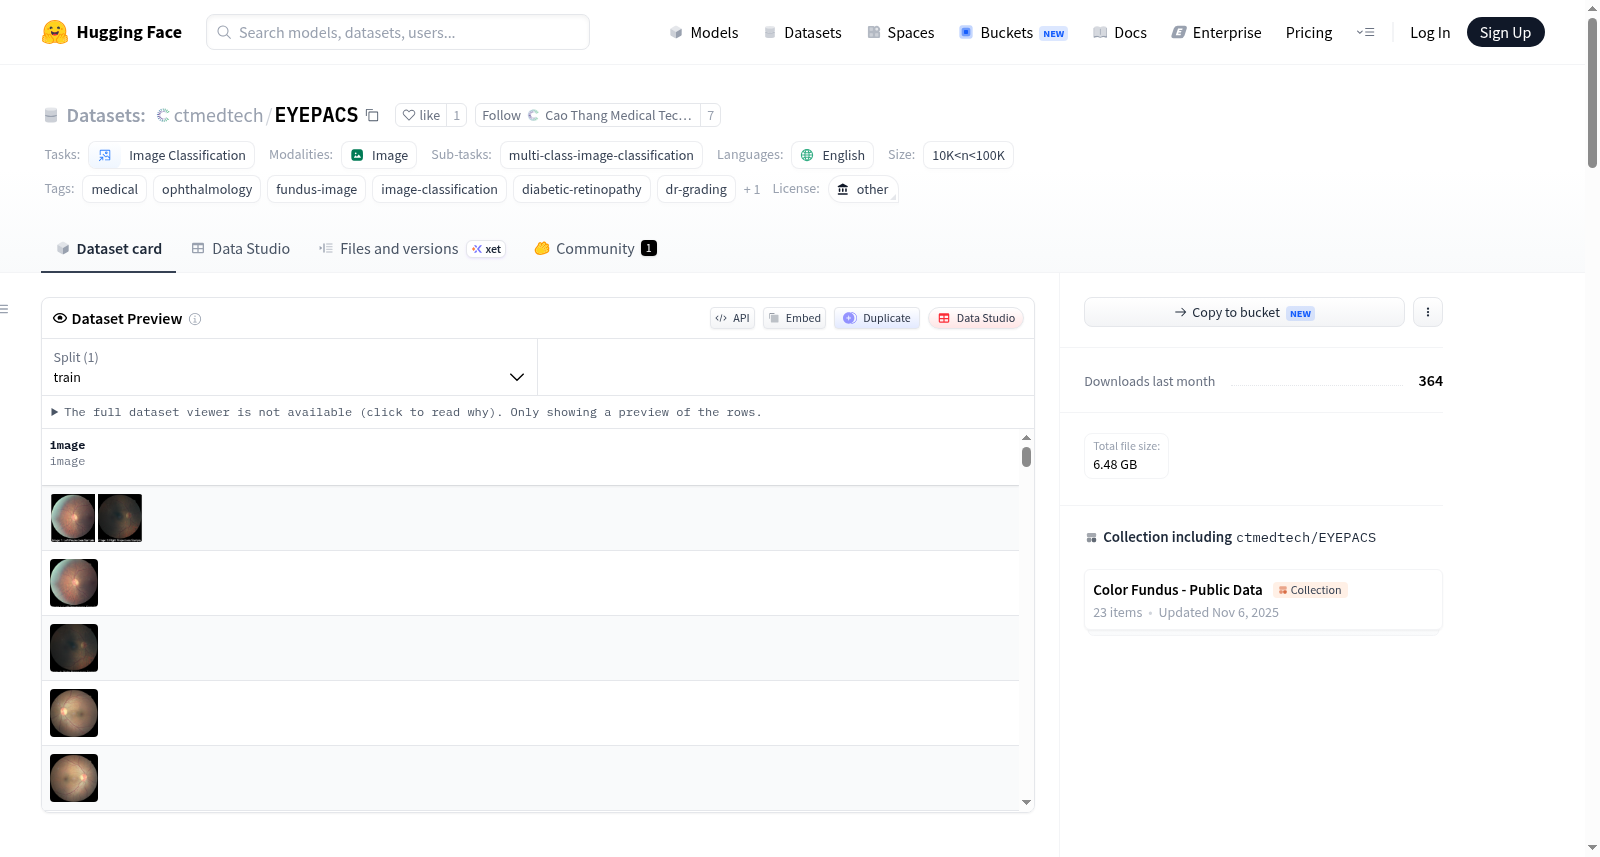Open the Enterprise nav item
1600x857 pixels.
click(1216, 32)
